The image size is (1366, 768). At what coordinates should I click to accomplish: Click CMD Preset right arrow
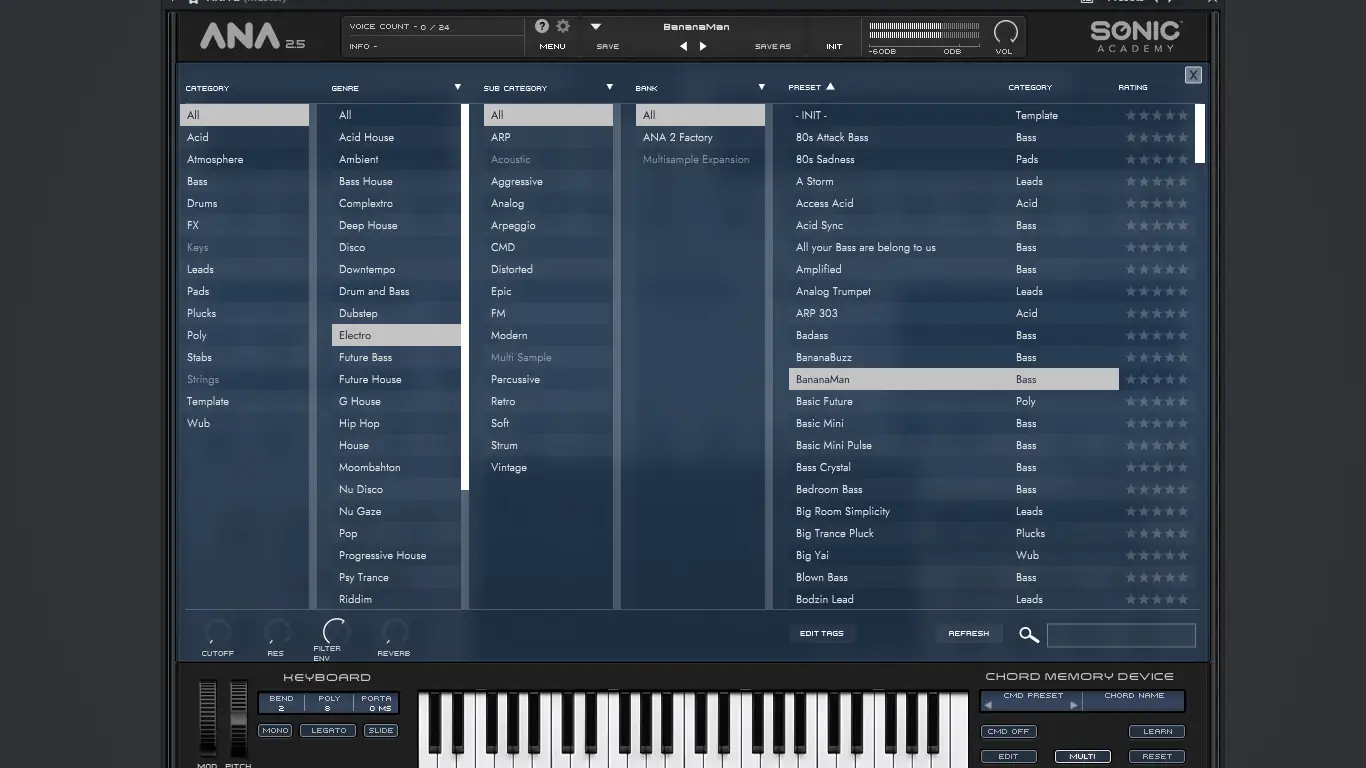pyautogui.click(x=1074, y=705)
